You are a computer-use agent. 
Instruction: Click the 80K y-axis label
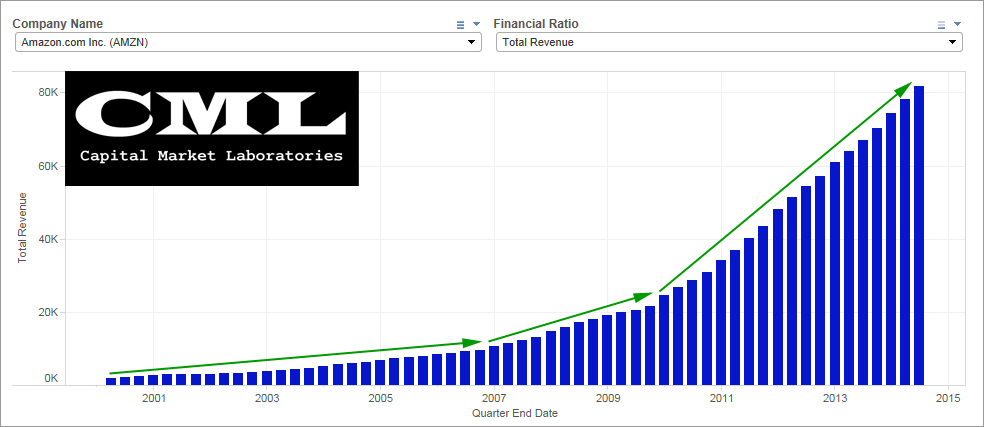pyautogui.click(x=50, y=93)
